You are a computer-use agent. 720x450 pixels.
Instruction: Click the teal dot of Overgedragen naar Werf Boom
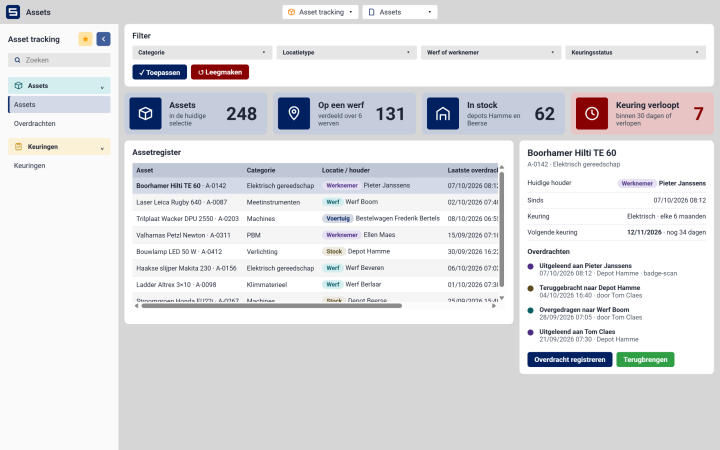[x=530, y=310]
